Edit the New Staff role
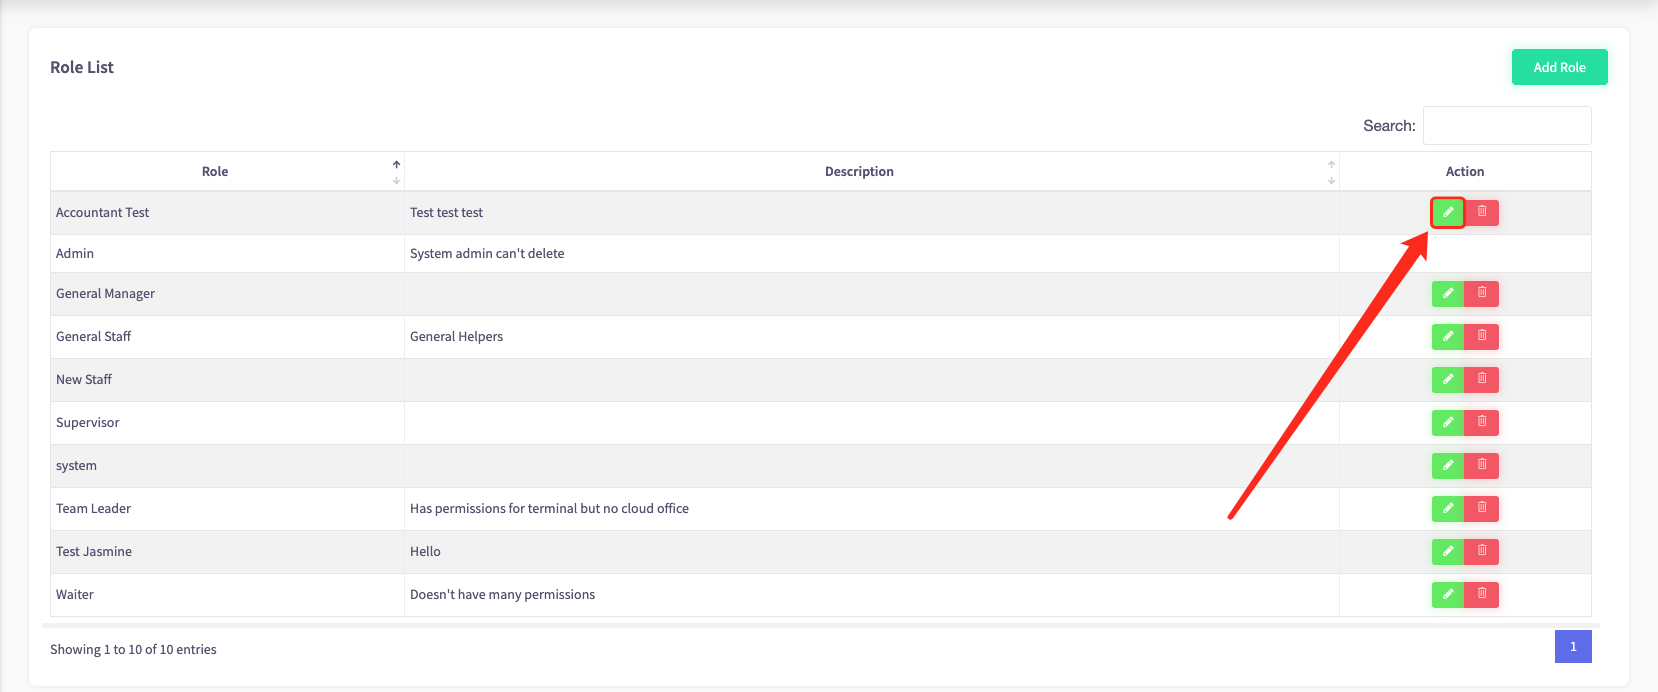1658x692 pixels. coord(1447,379)
